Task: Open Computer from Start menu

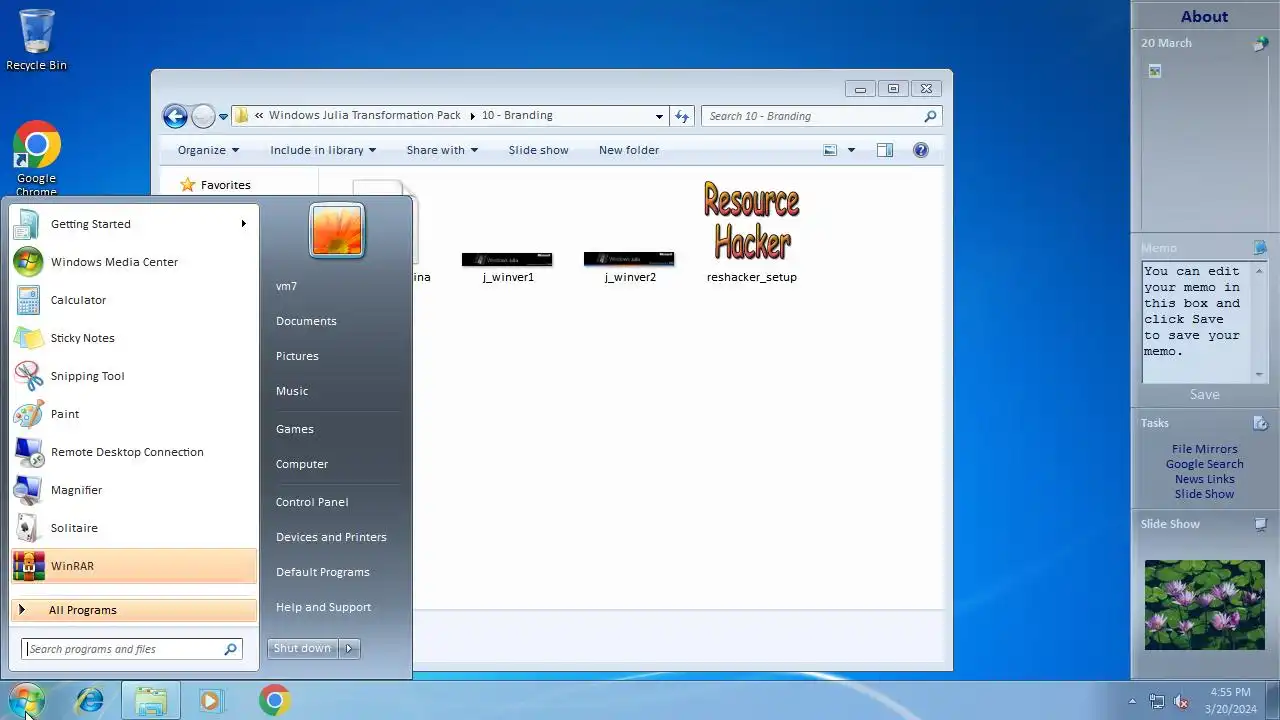Action: click(302, 464)
